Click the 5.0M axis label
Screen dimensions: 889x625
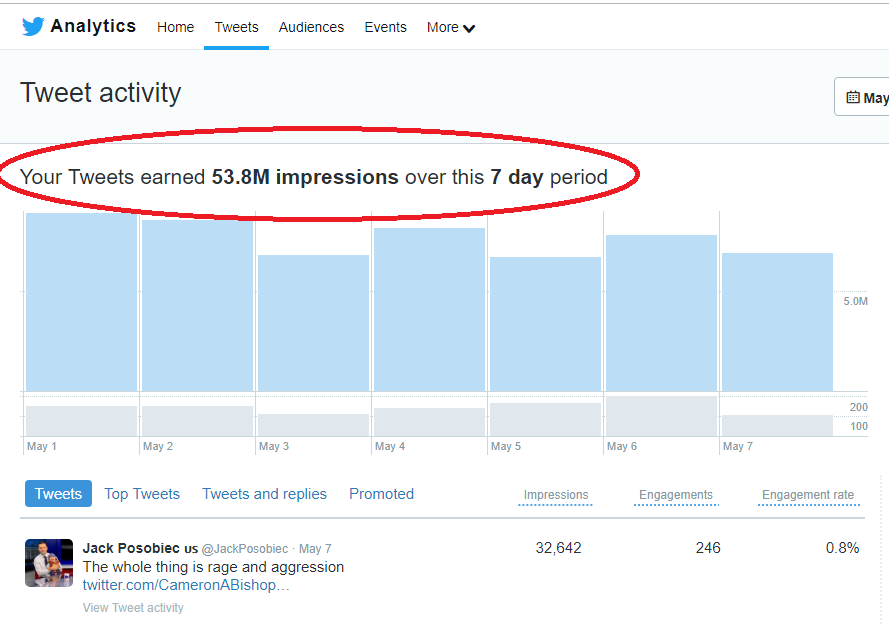855,301
